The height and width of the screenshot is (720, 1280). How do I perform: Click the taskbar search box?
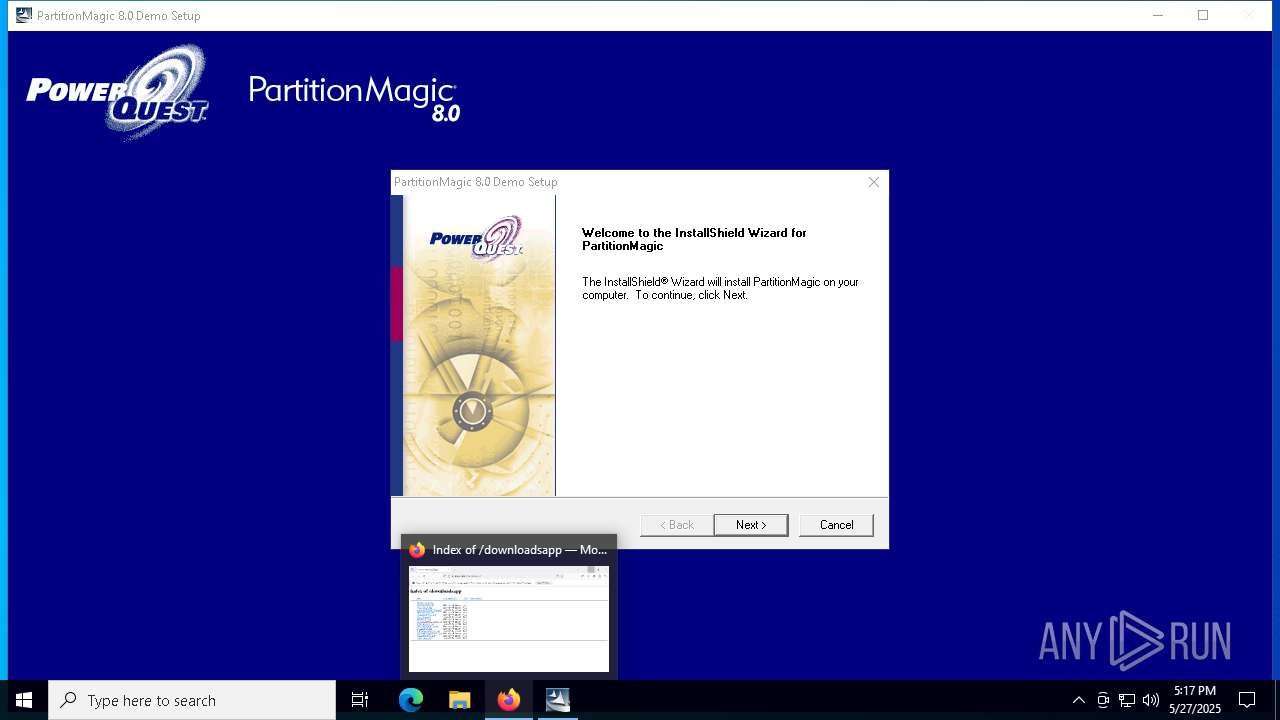192,700
